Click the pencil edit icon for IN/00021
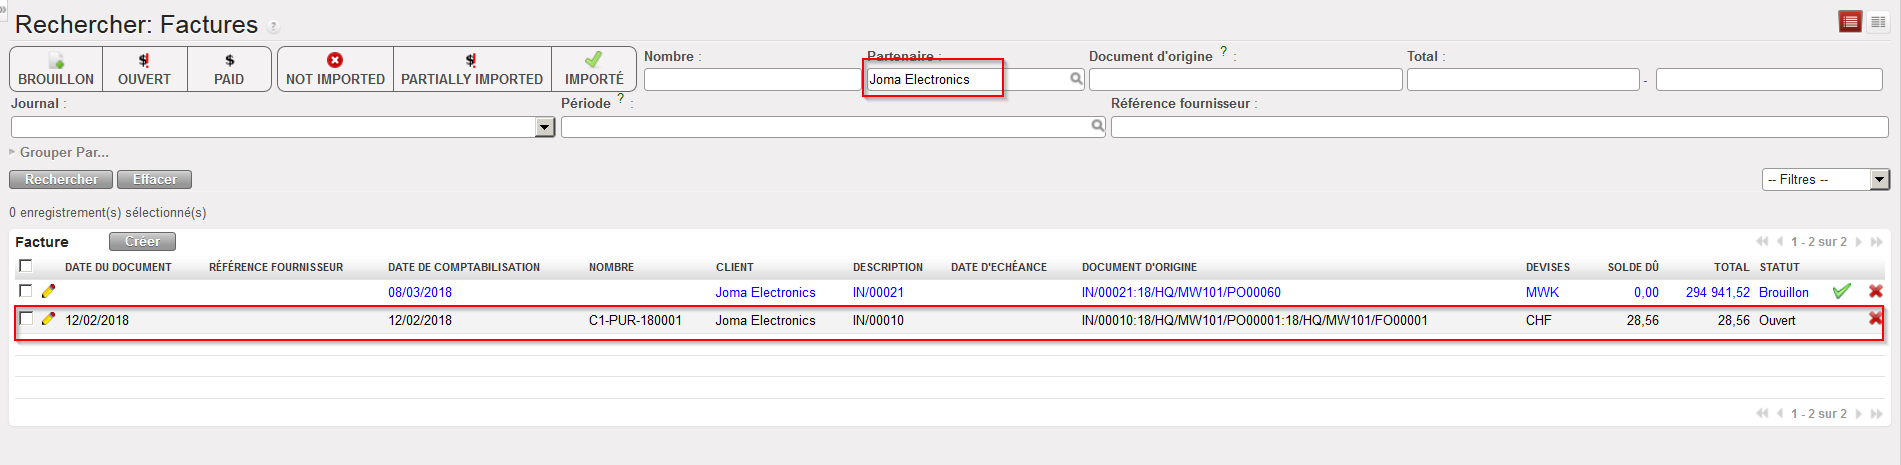The image size is (1901, 465). point(48,291)
